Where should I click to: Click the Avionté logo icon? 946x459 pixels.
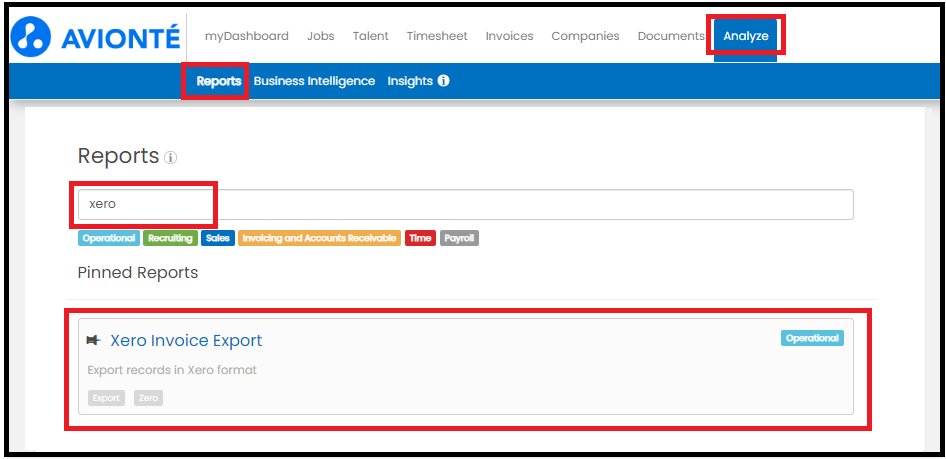[x=33, y=37]
